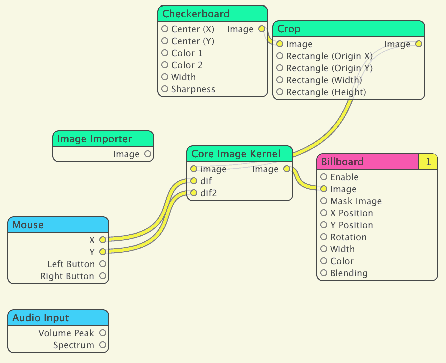Select the Image Importer patch title
The height and width of the screenshot is (363, 446).
[103, 139]
